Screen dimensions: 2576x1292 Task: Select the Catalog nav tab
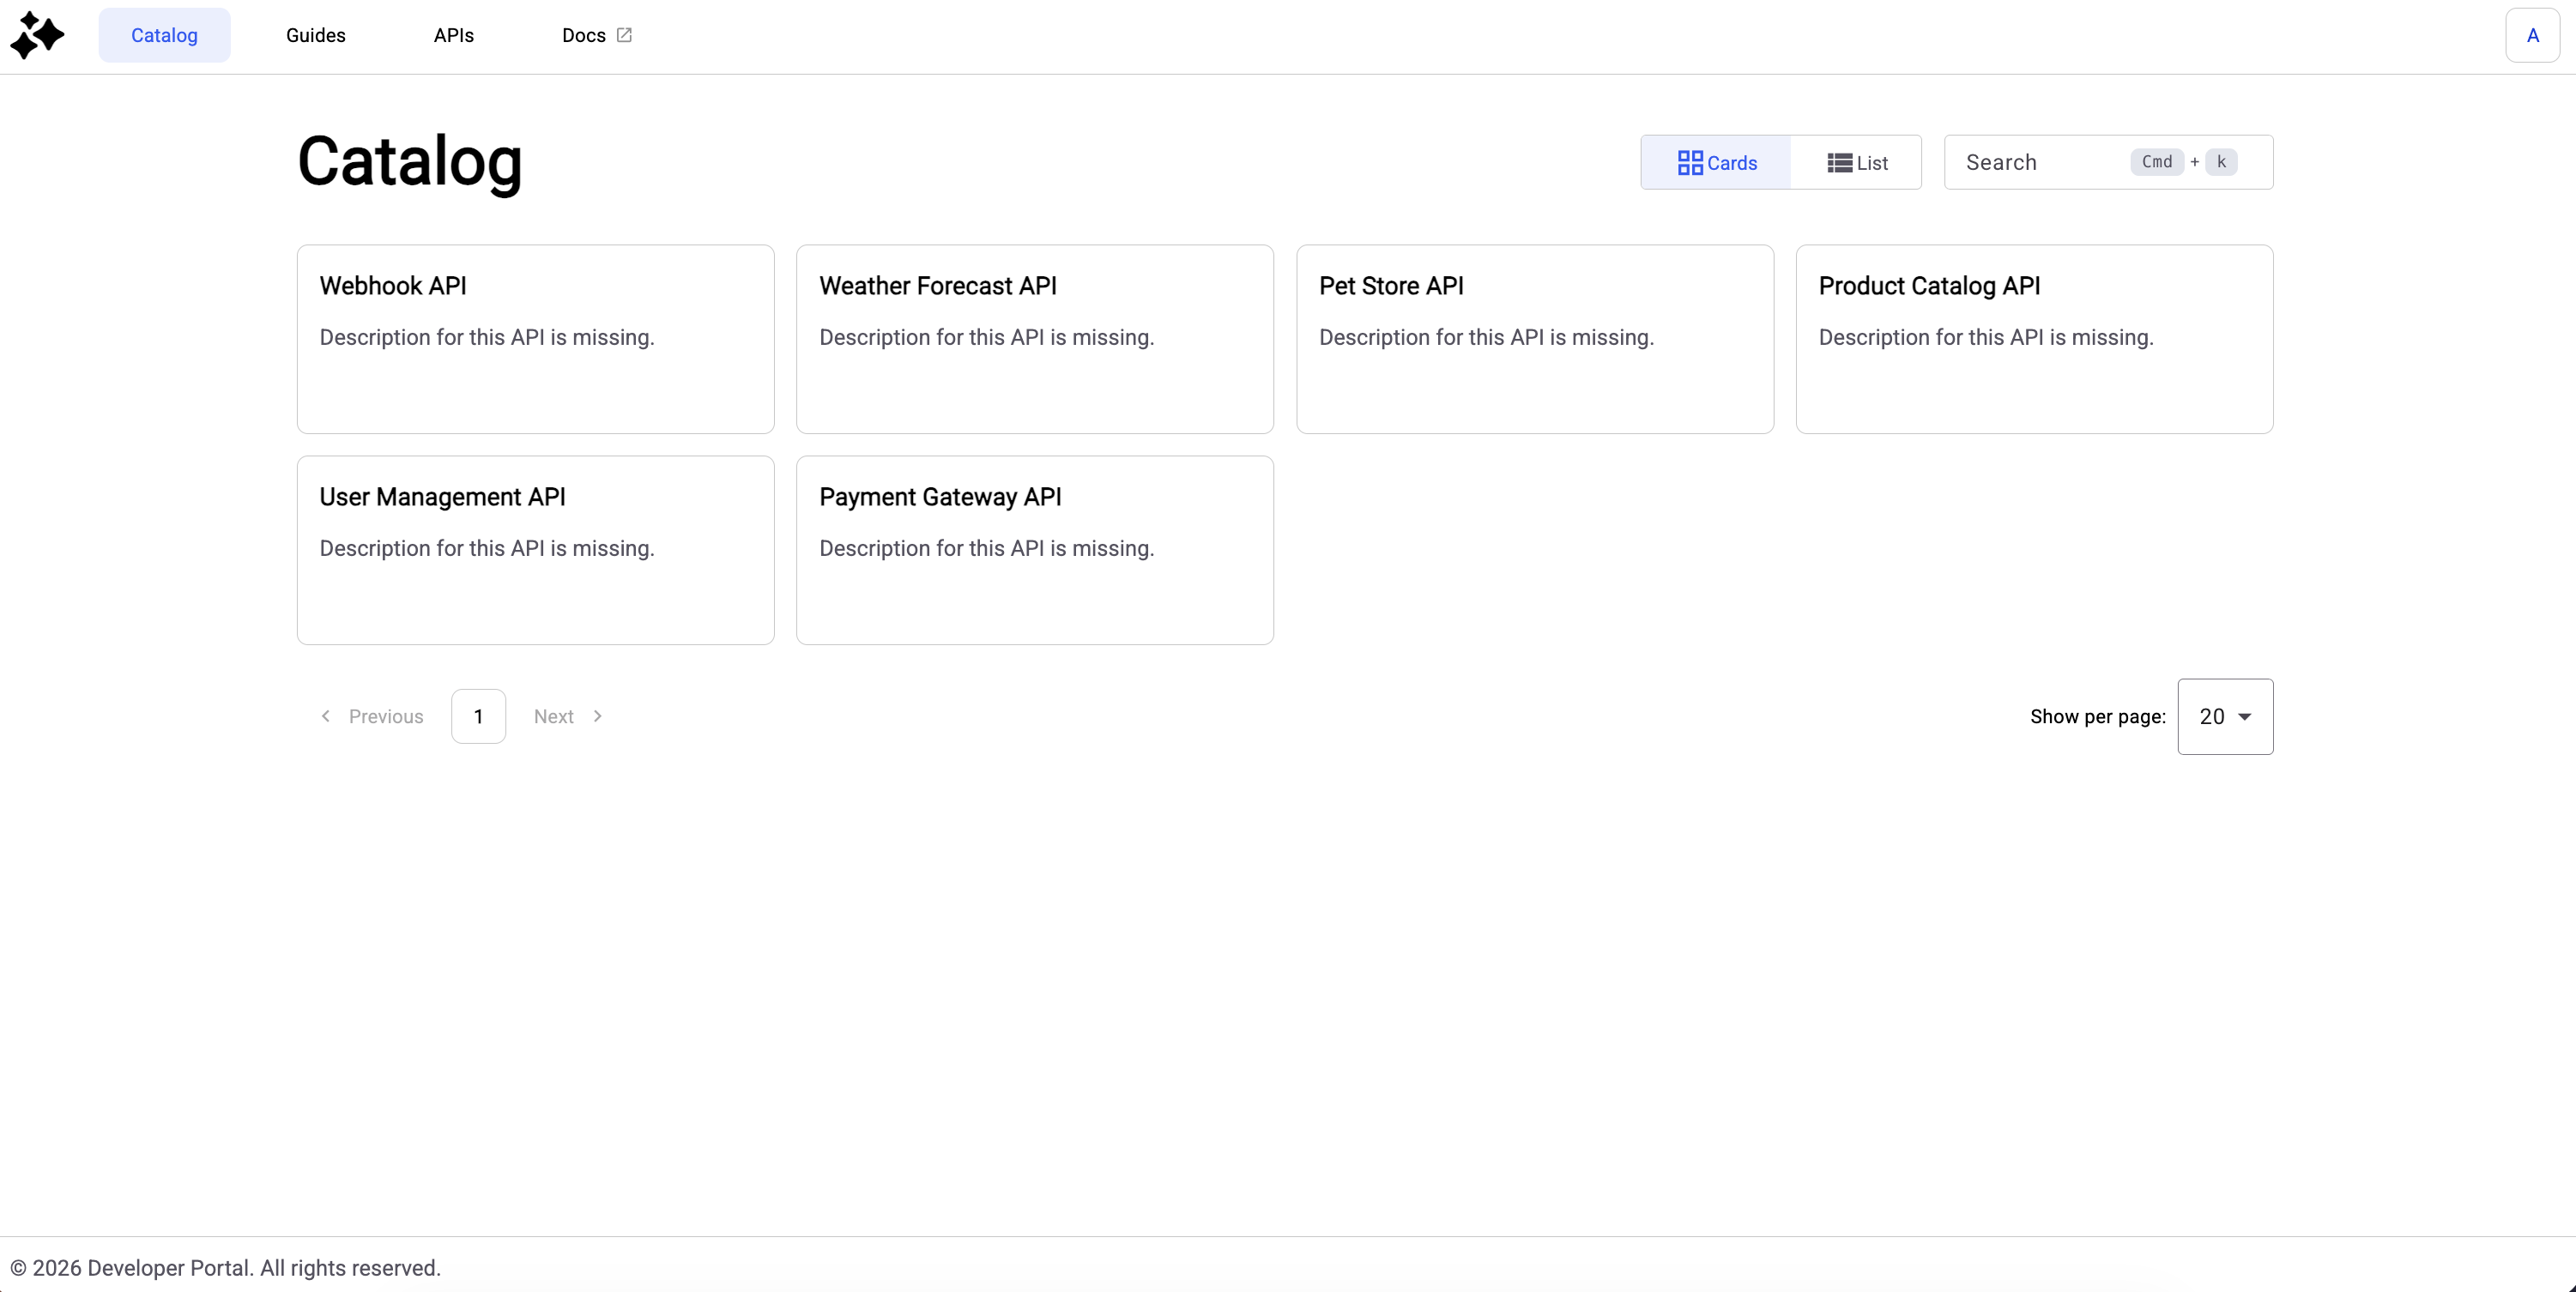click(164, 36)
